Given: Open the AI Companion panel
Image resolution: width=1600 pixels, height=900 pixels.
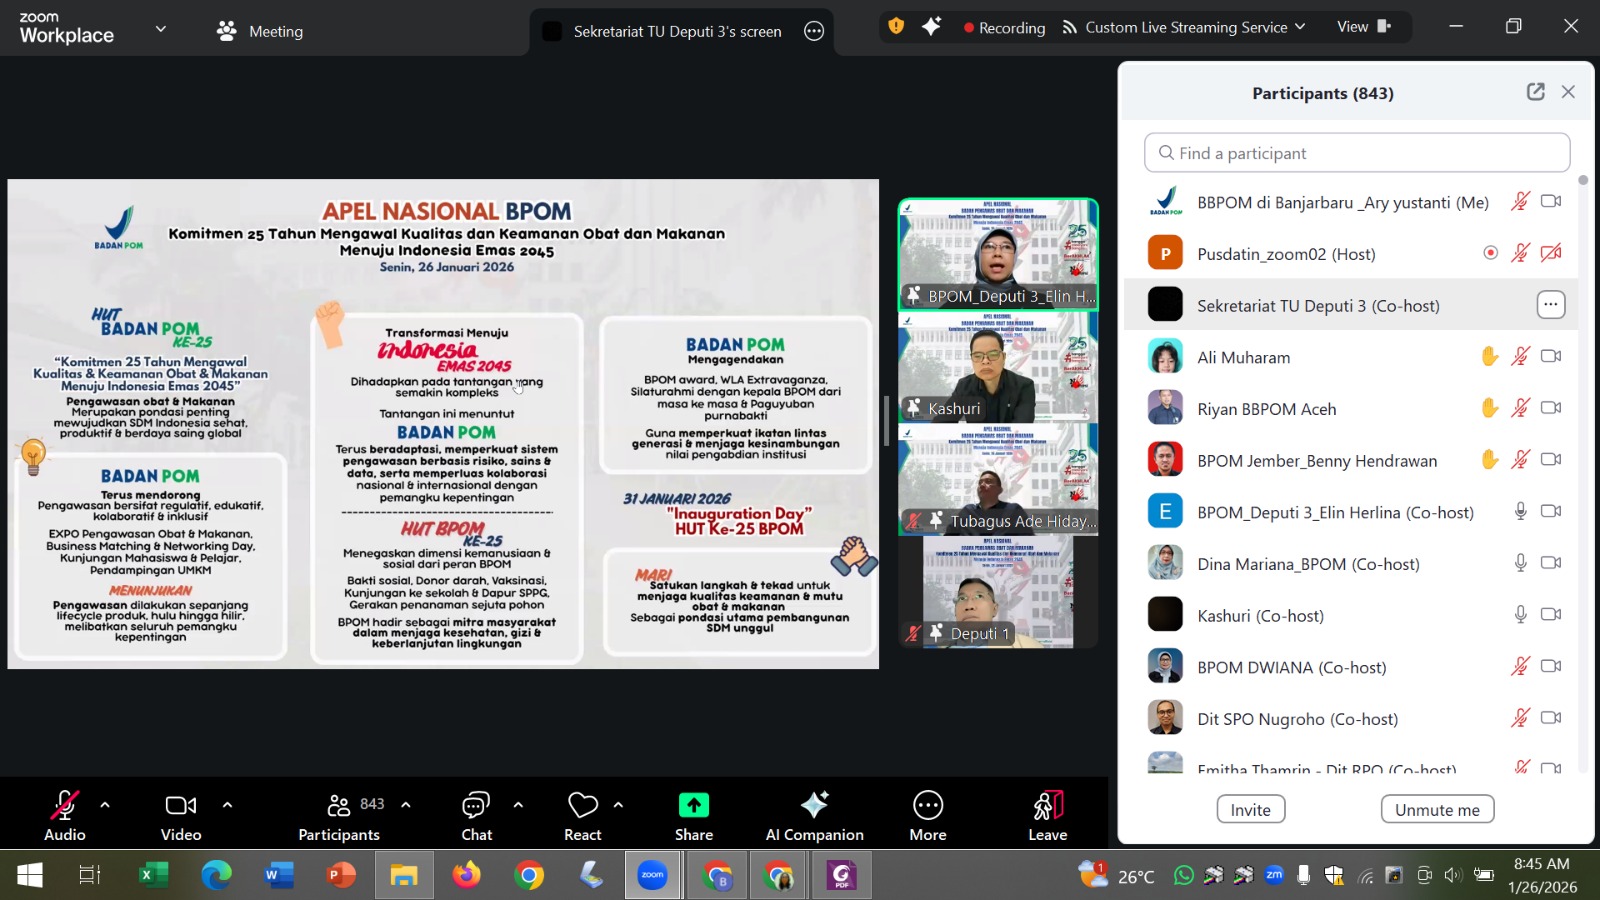Looking at the screenshot, I should pos(814,816).
